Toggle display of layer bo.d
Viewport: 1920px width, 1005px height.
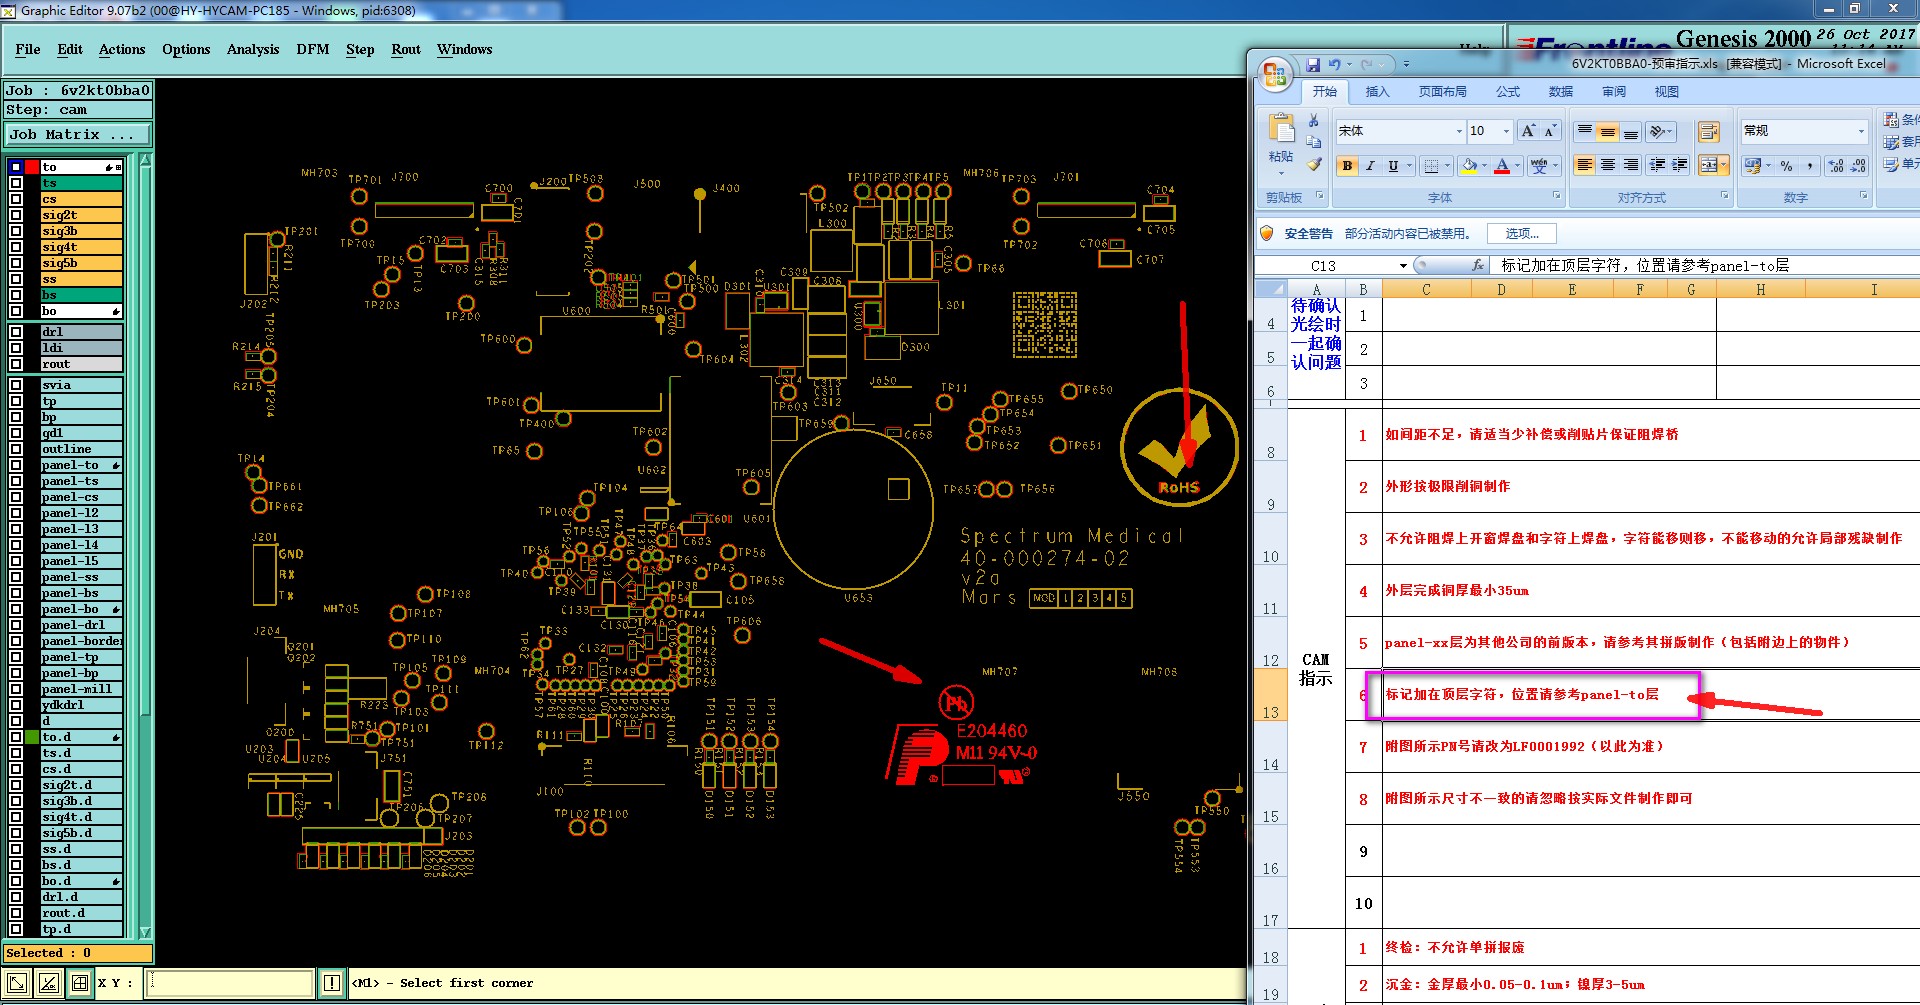[16, 881]
